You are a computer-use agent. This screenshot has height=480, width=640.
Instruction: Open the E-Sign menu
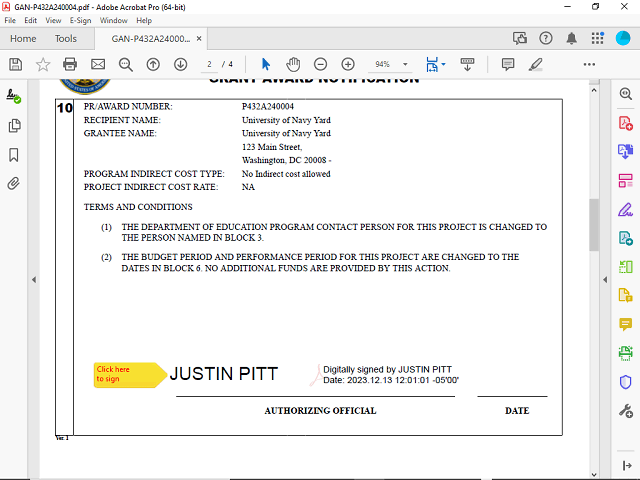pos(80,20)
